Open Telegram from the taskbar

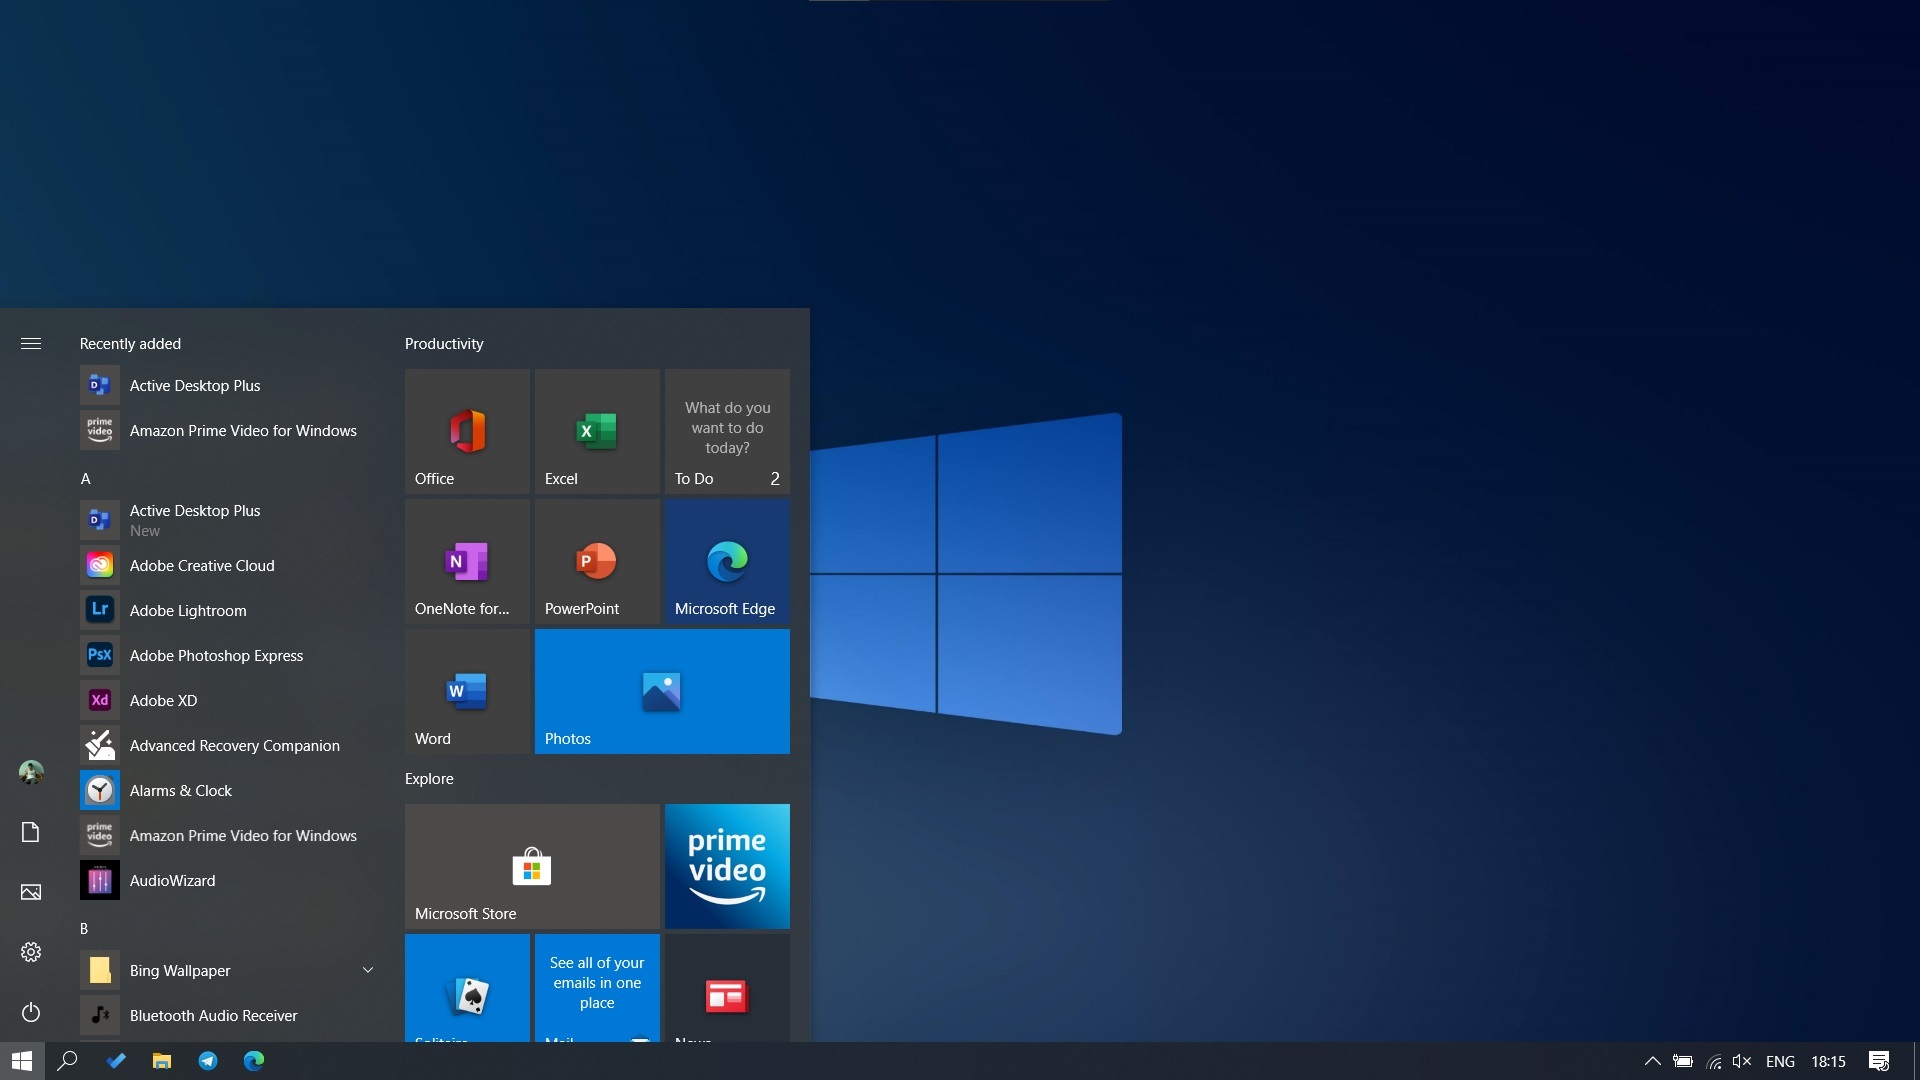(x=207, y=1060)
